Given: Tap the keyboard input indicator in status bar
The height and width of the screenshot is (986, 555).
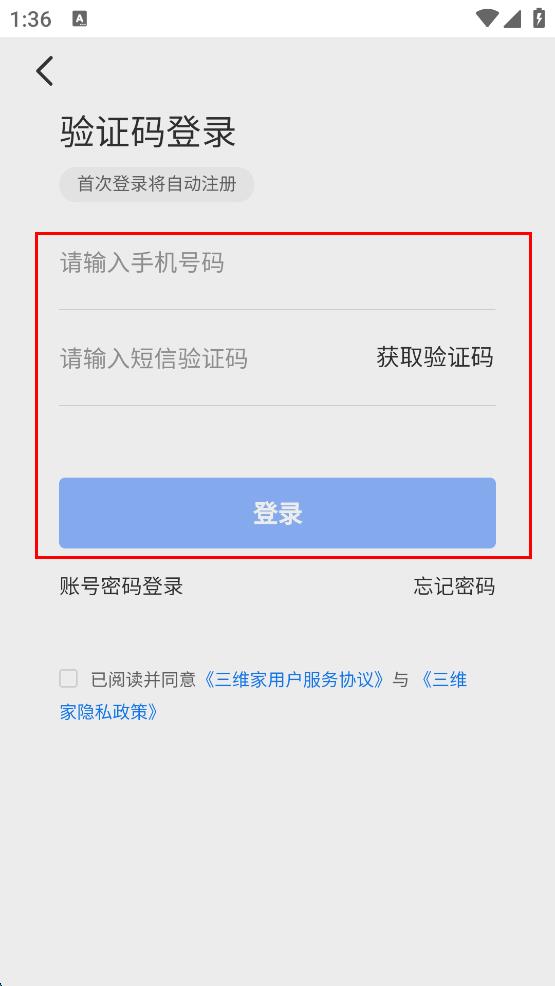Looking at the screenshot, I should pyautogui.click(x=80, y=19).
